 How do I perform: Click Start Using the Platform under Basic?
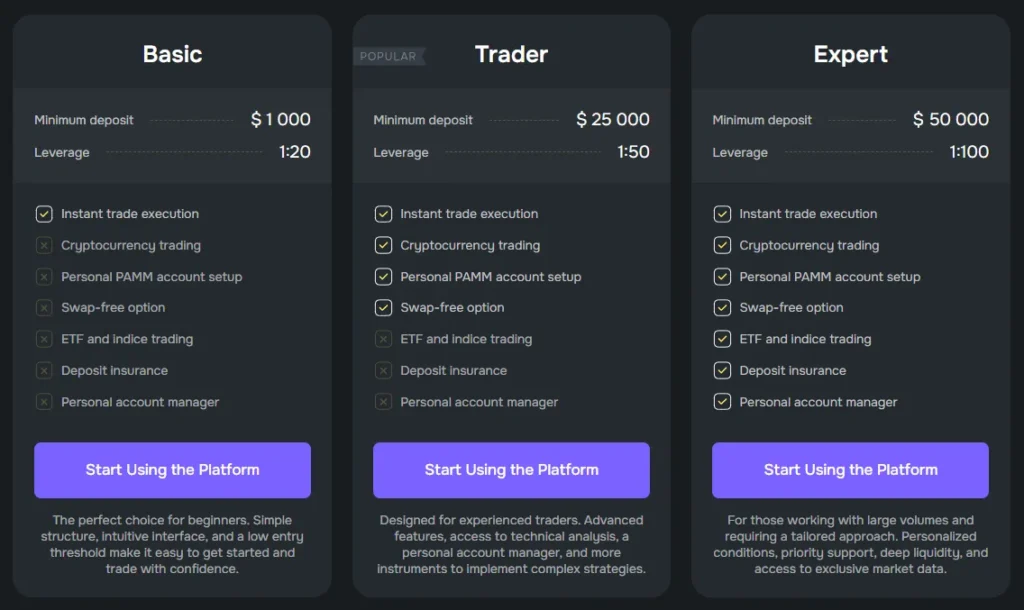click(172, 470)
